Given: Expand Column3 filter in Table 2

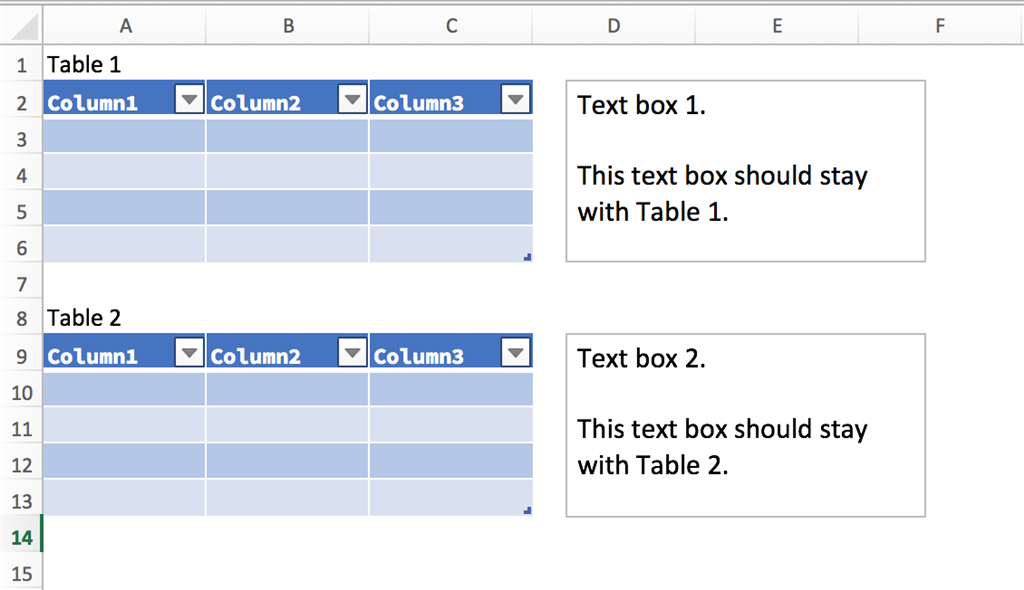Looking at the screenshot, I should [515, 352].
